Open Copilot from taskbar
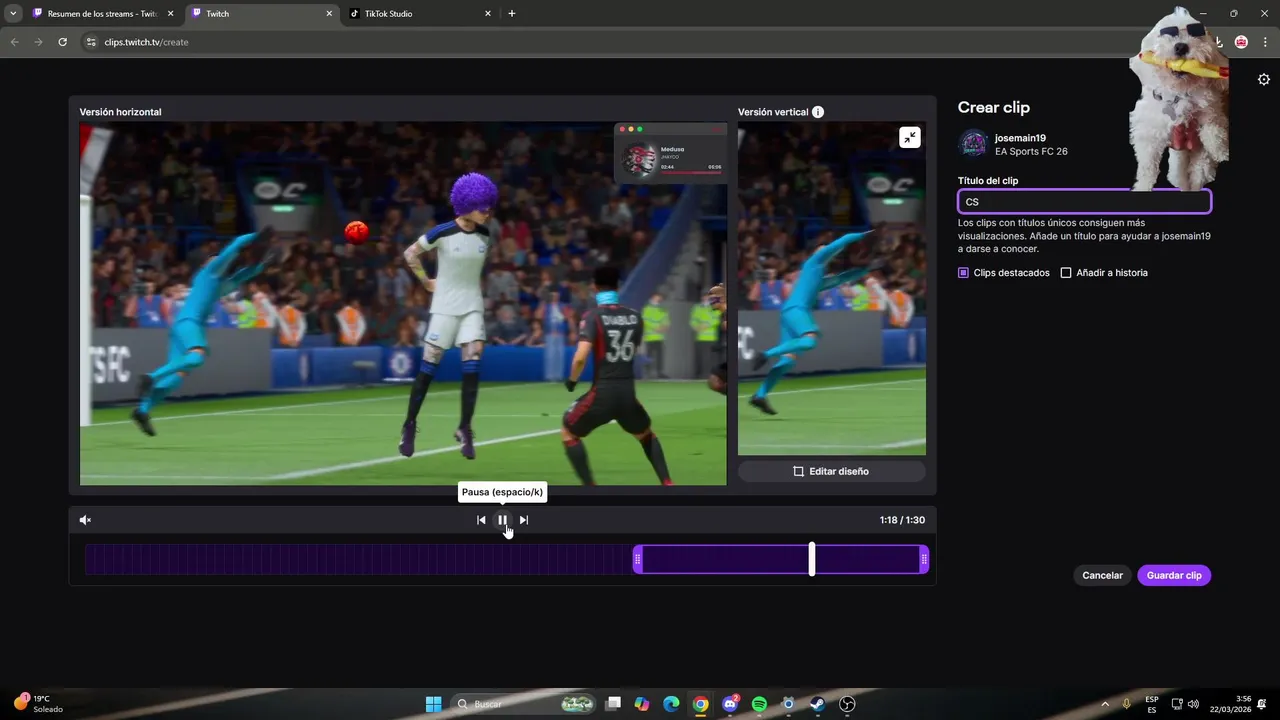 [642, 704]
